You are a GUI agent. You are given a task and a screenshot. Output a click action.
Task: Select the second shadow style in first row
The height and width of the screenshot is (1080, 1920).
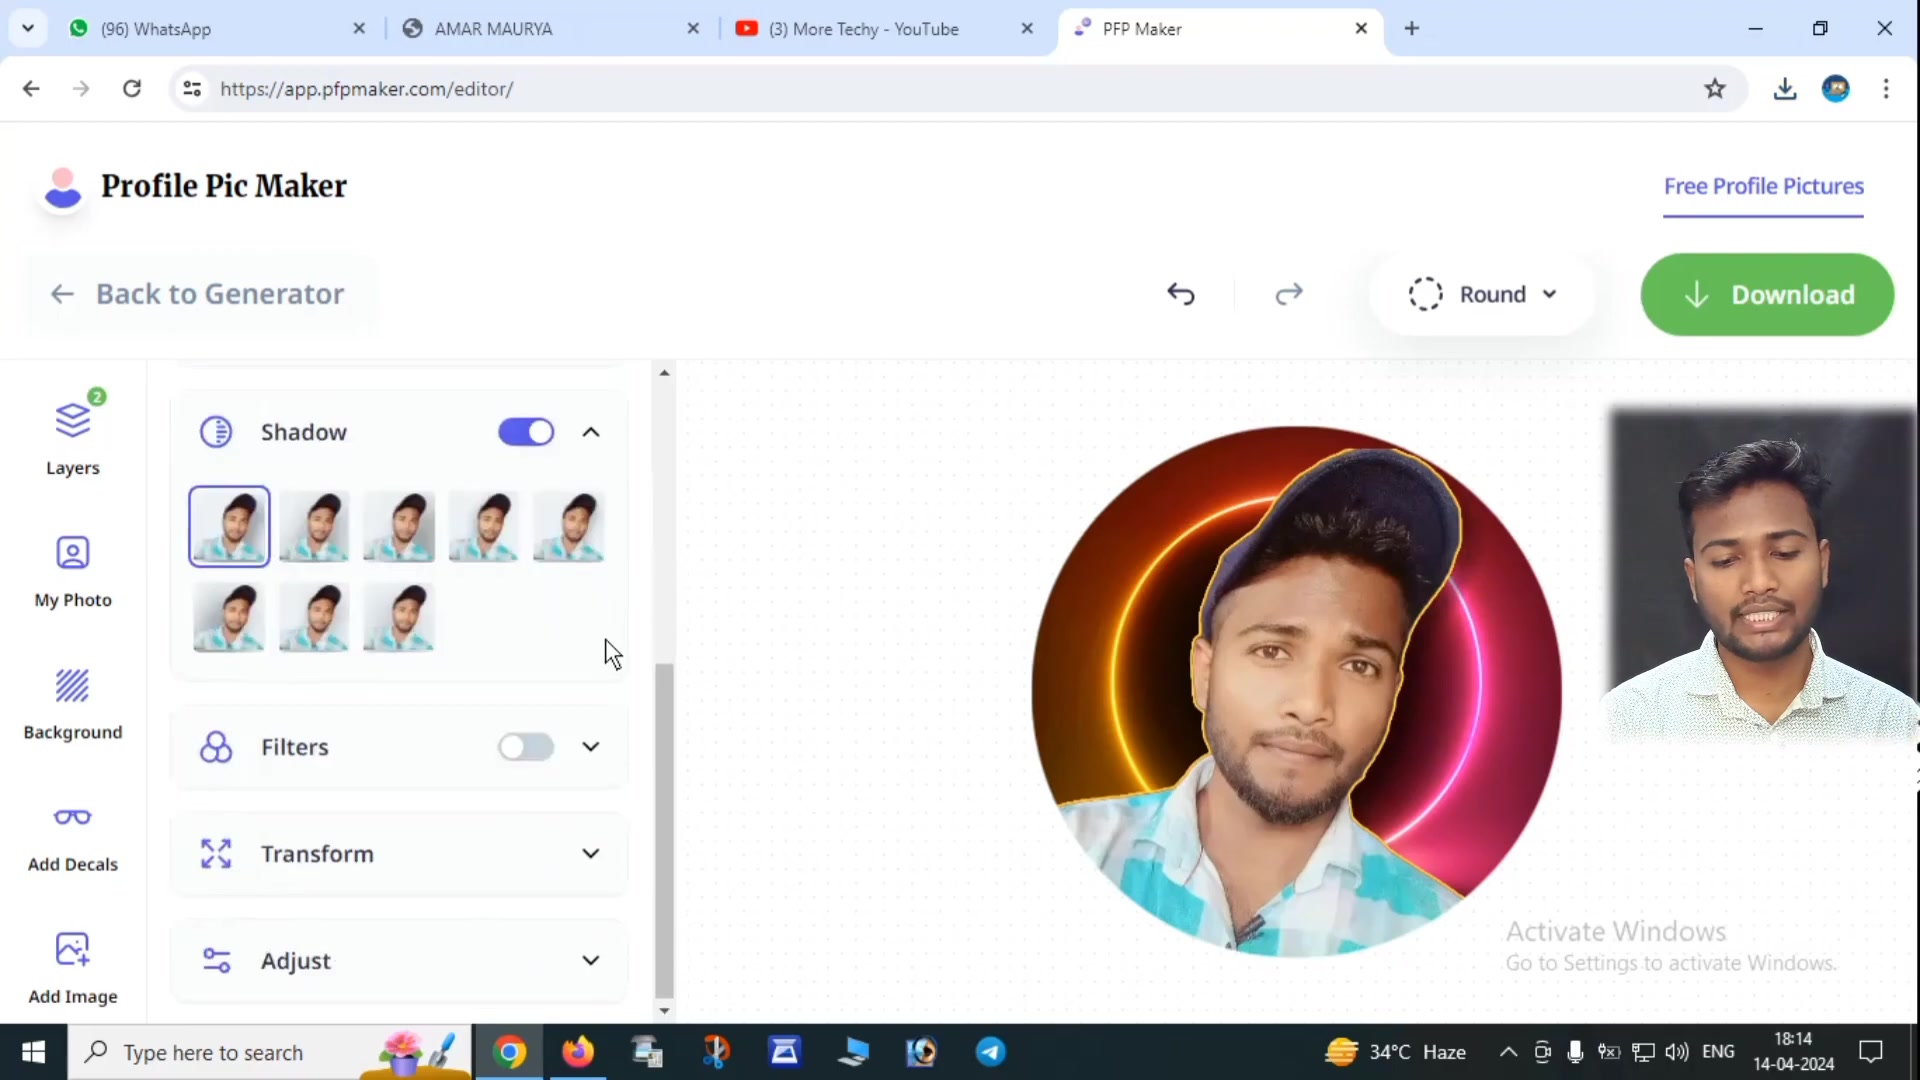click(x=314, y=526)
